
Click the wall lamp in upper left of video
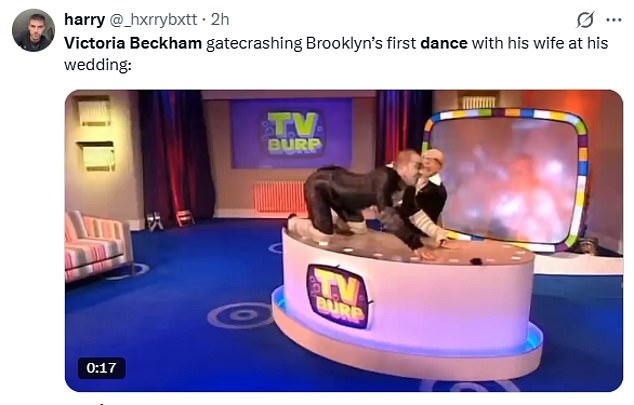[x=95, y=111]
